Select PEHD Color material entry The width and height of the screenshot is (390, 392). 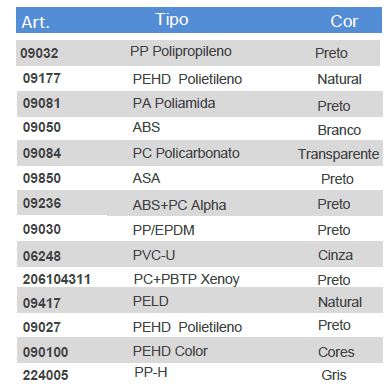(x=170, y=351)
